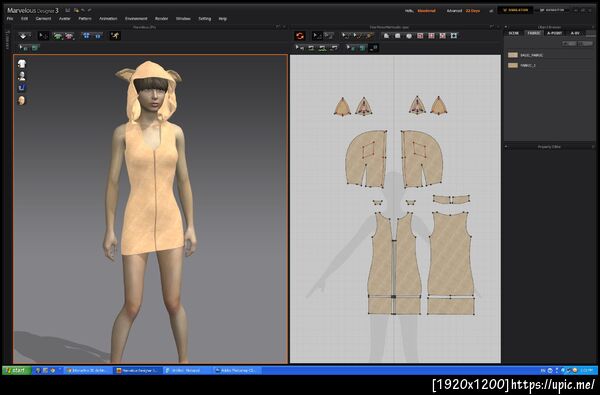Click the FABRIC_1 color swatch

pos(513,65)
